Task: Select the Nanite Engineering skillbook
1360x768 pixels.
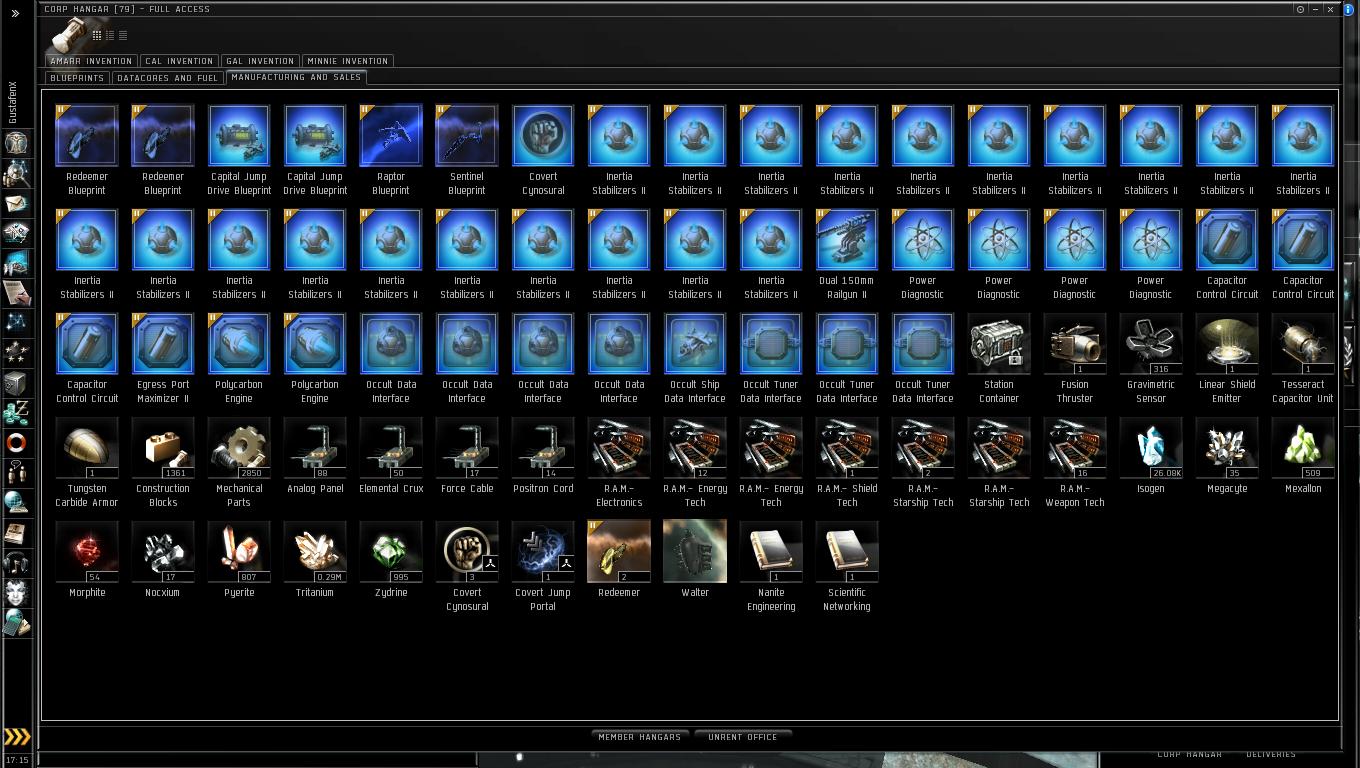Action: pos(771,566)
